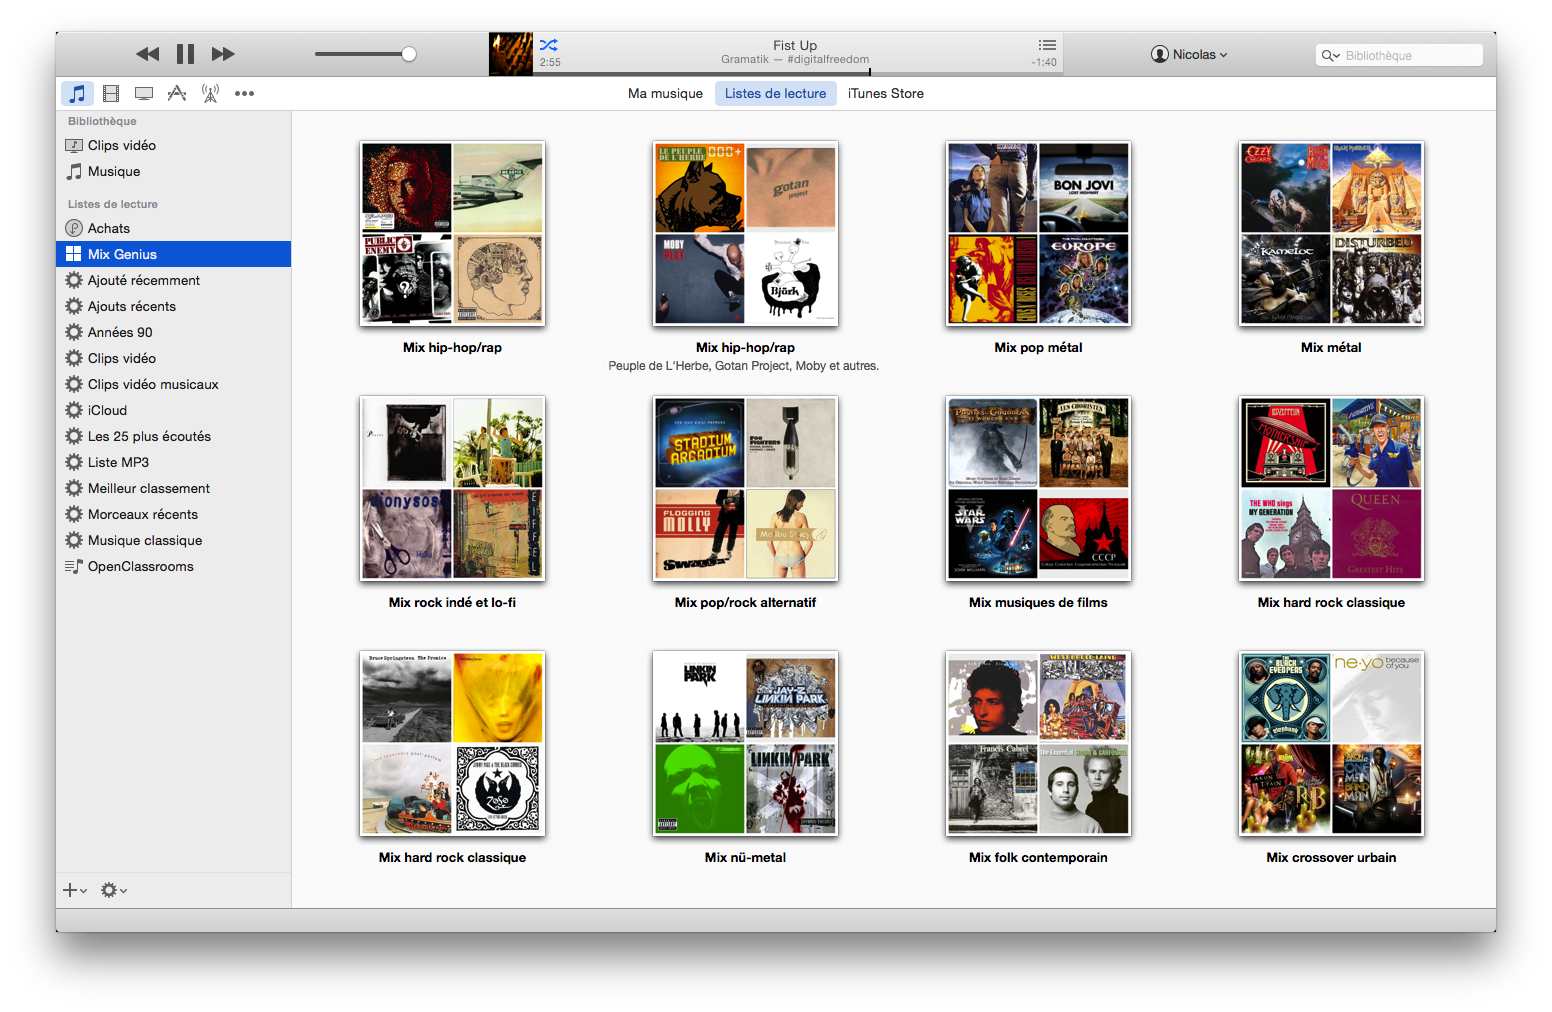This screenshot has height=1012, width=1552.
Task: Adjust the volume slider knob
Action: pos(409,54)
